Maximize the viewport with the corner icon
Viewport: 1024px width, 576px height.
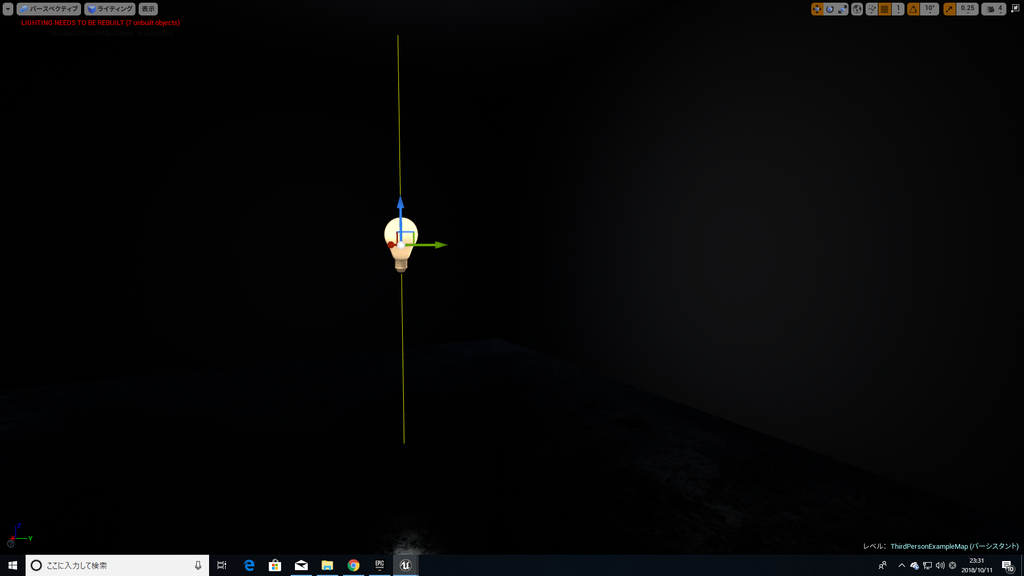[x=1016, y=8]
